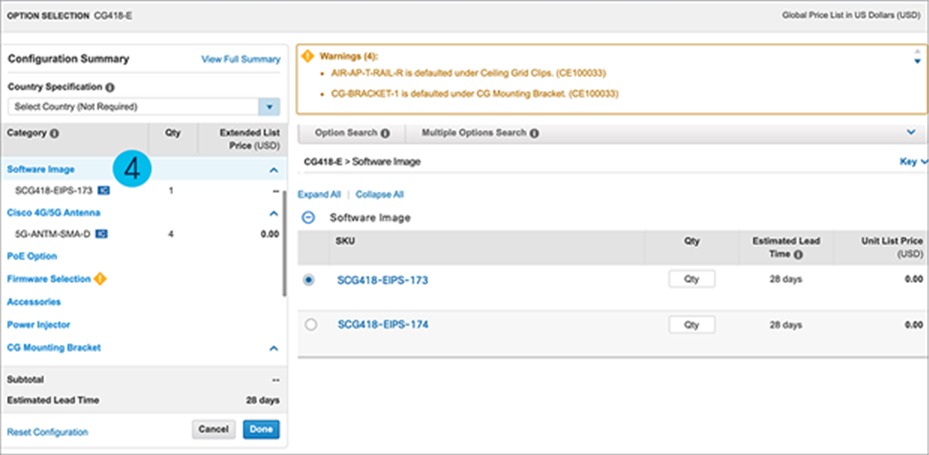The height and width of the screenshot is (455, 929).
Task: Open the Firmware Selection category
Action: pyautogui.click(x=49, y=279)
